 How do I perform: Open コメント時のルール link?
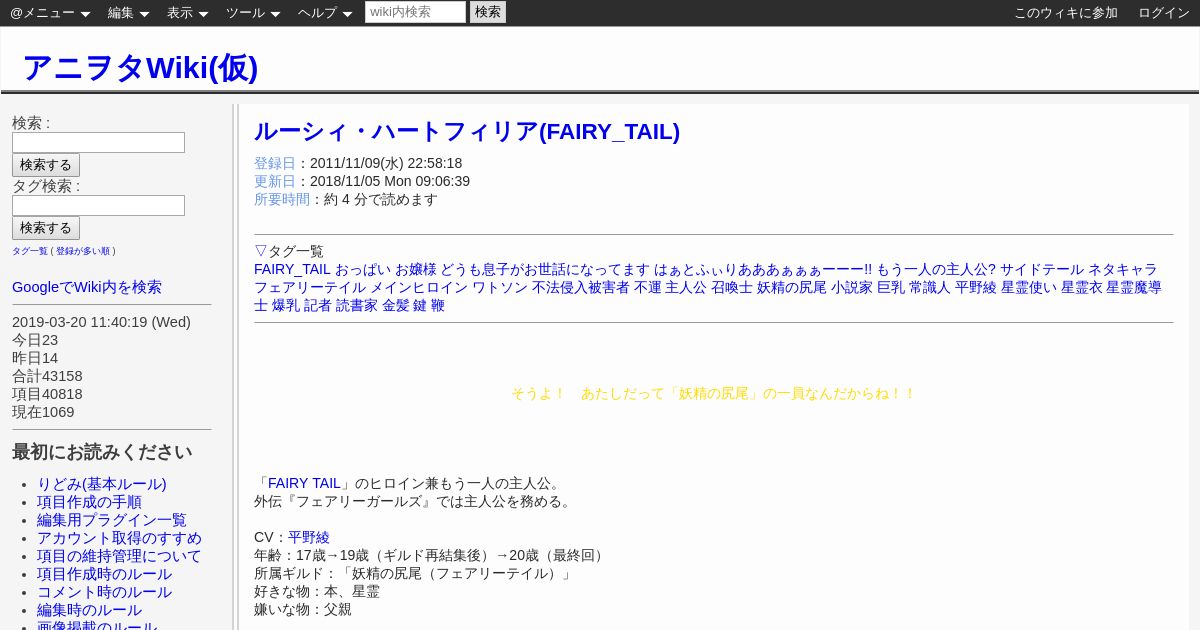point(104,592)
